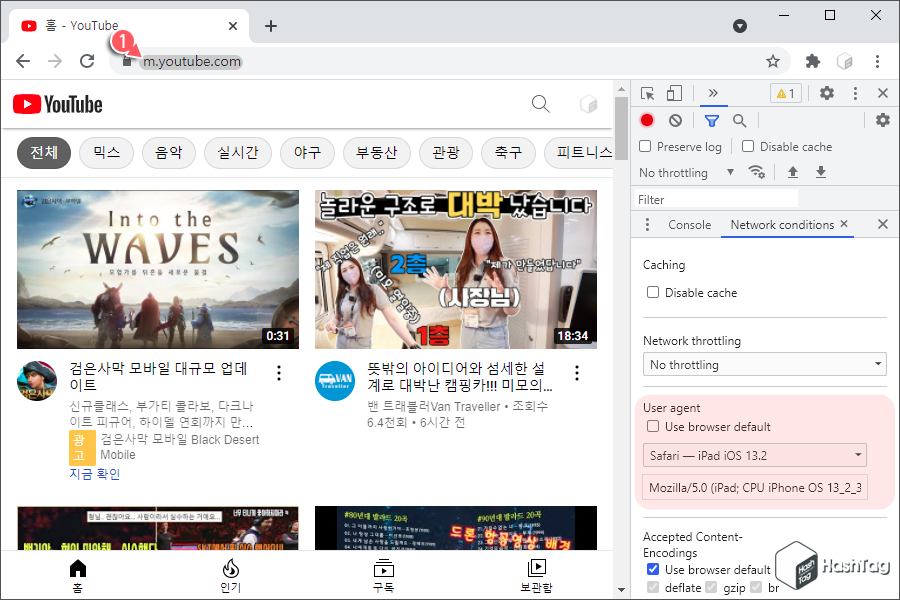Switch to the Console tab

click(689, 224)
